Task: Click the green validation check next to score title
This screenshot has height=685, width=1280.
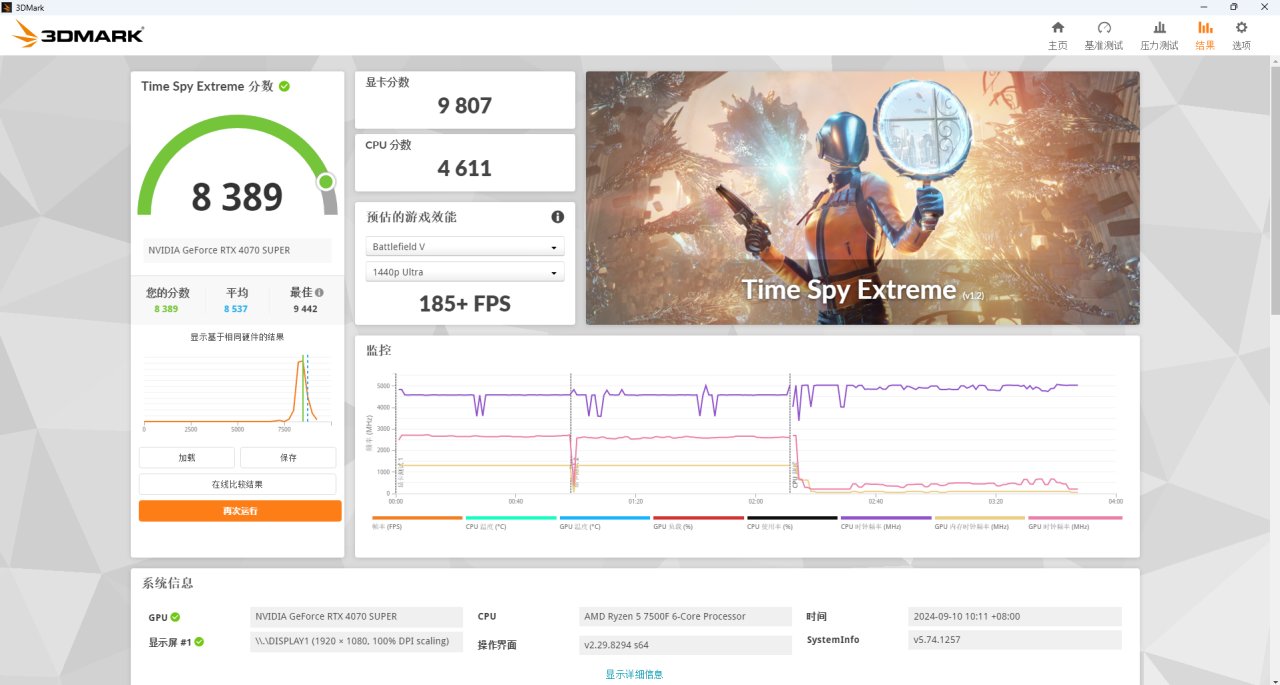Action: click(x=284, y=86)
